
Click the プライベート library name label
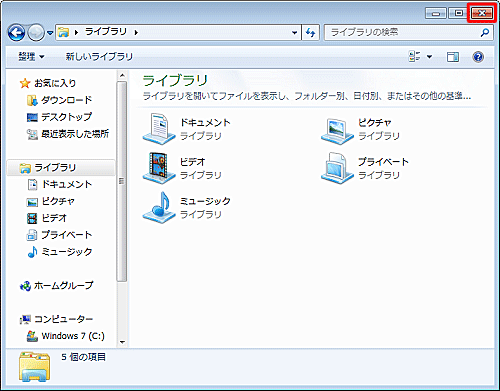(383, 162)
